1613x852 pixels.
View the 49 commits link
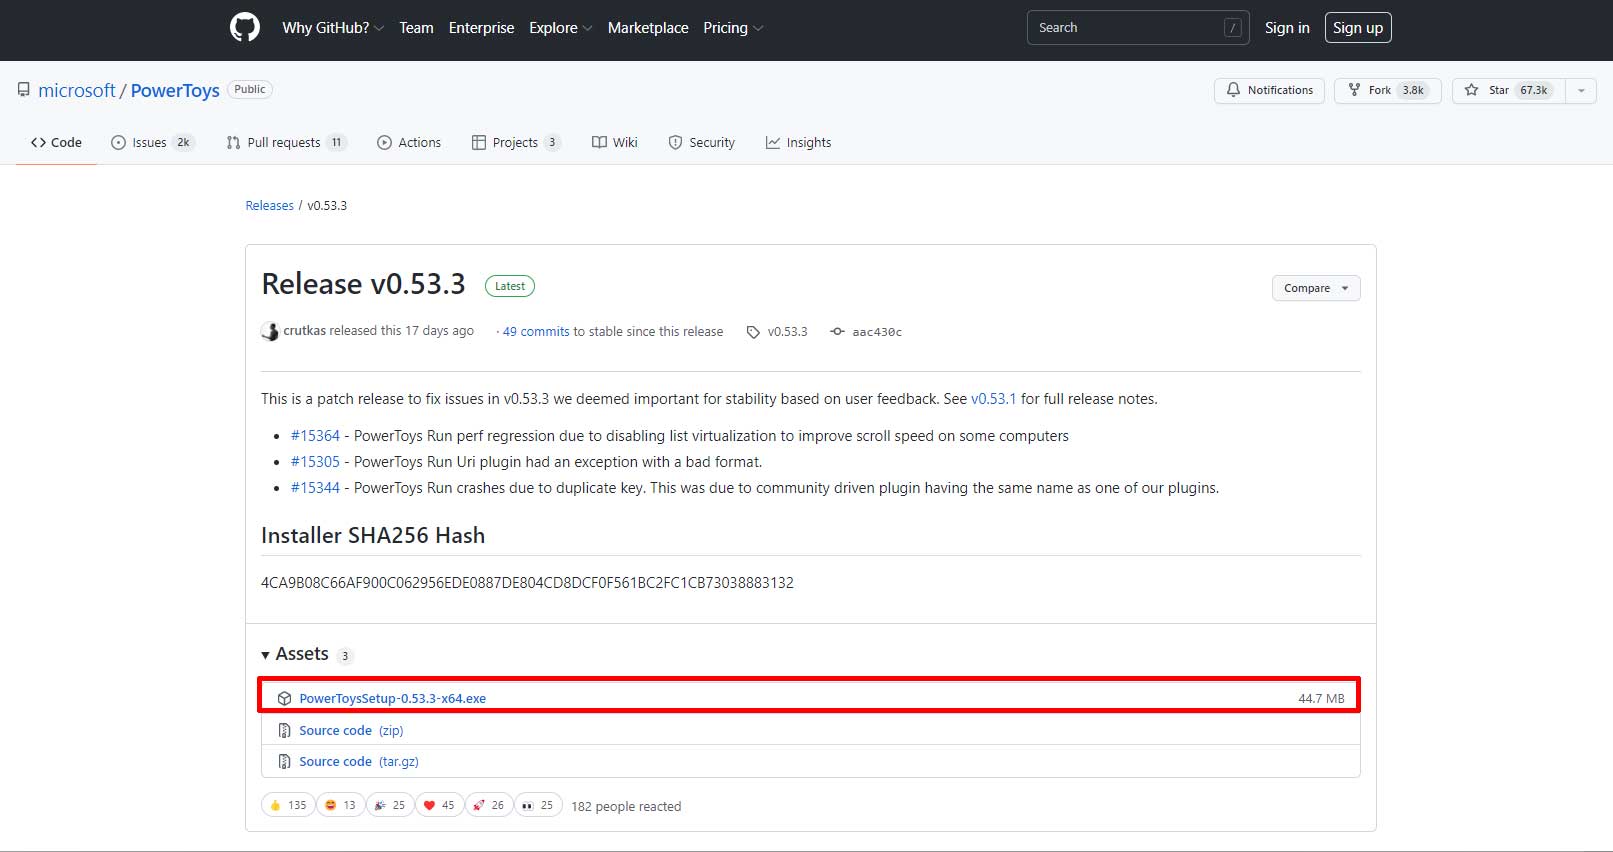tap(536, 331)
